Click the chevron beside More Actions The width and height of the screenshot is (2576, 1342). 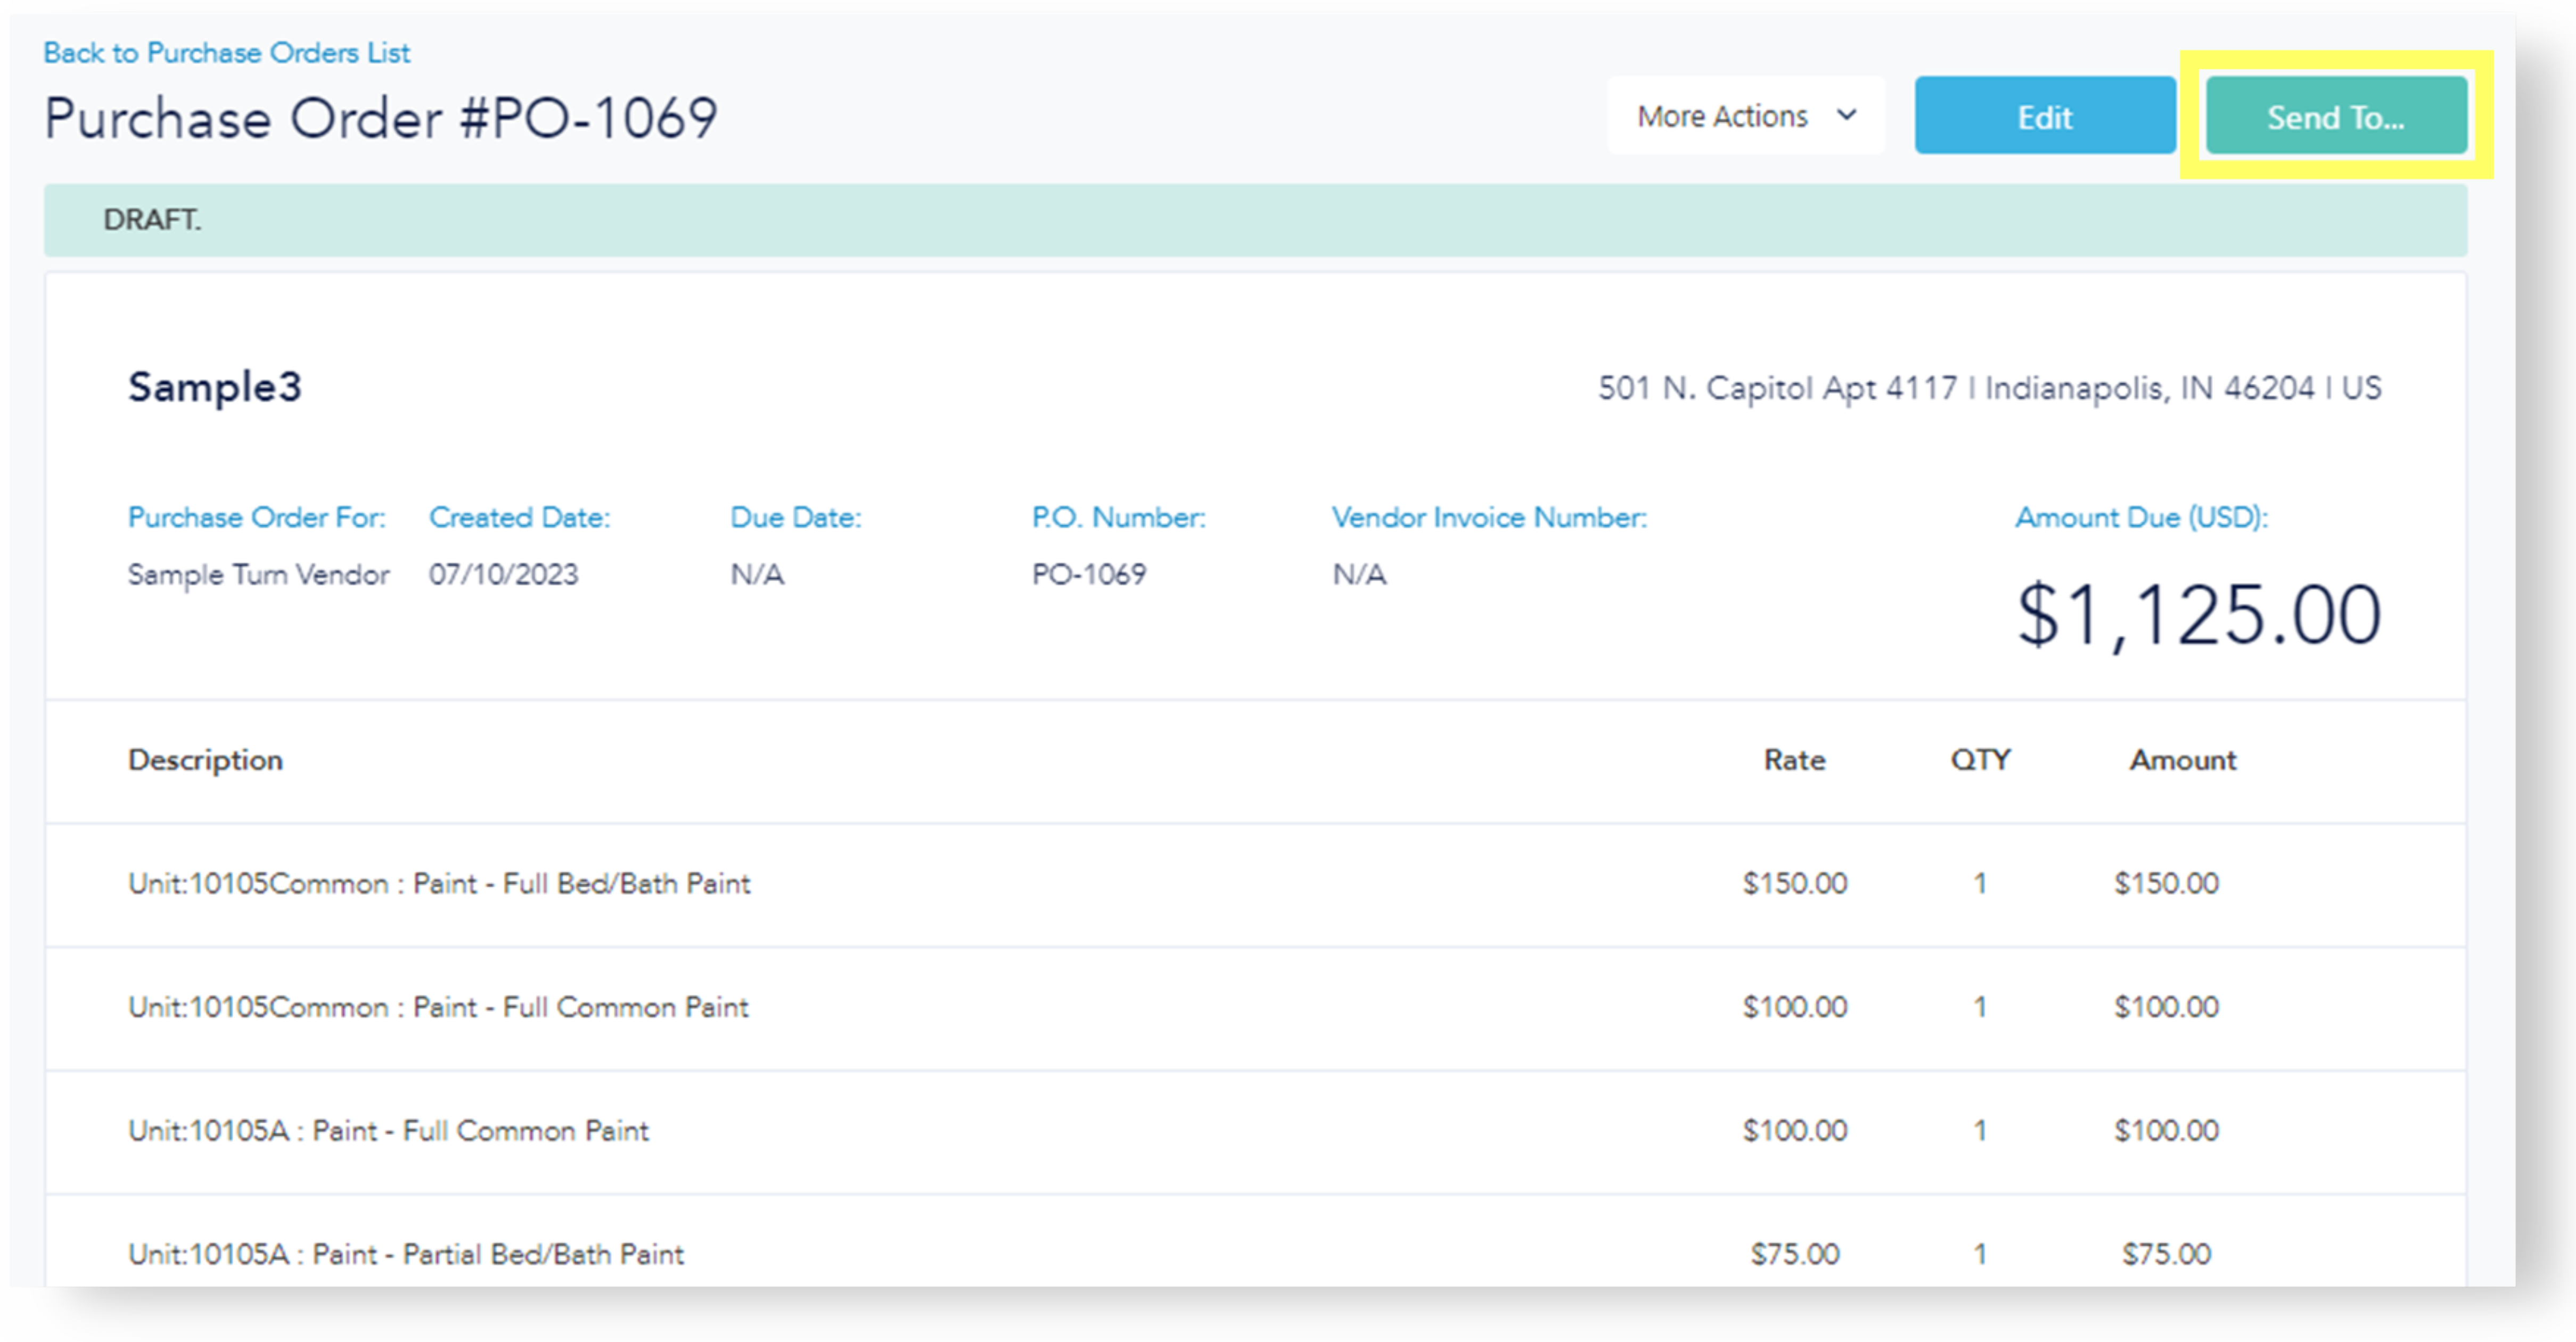tap(1847, 115)
